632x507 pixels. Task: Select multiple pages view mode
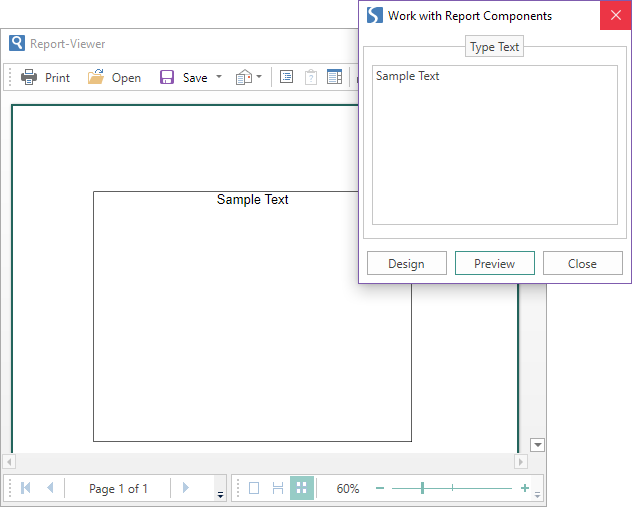[301, 488]
